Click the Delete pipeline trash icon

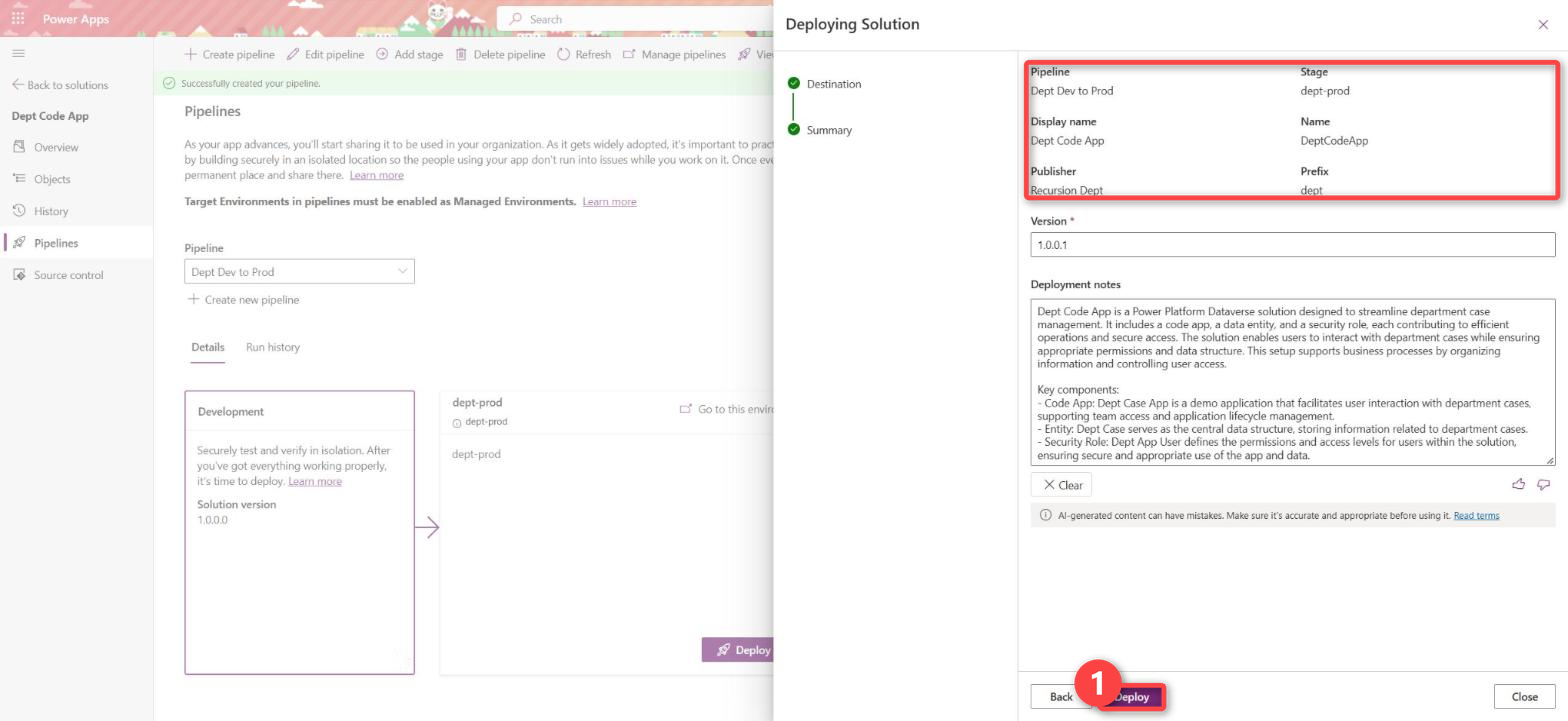pyautogui.click(x=461, y=54)
